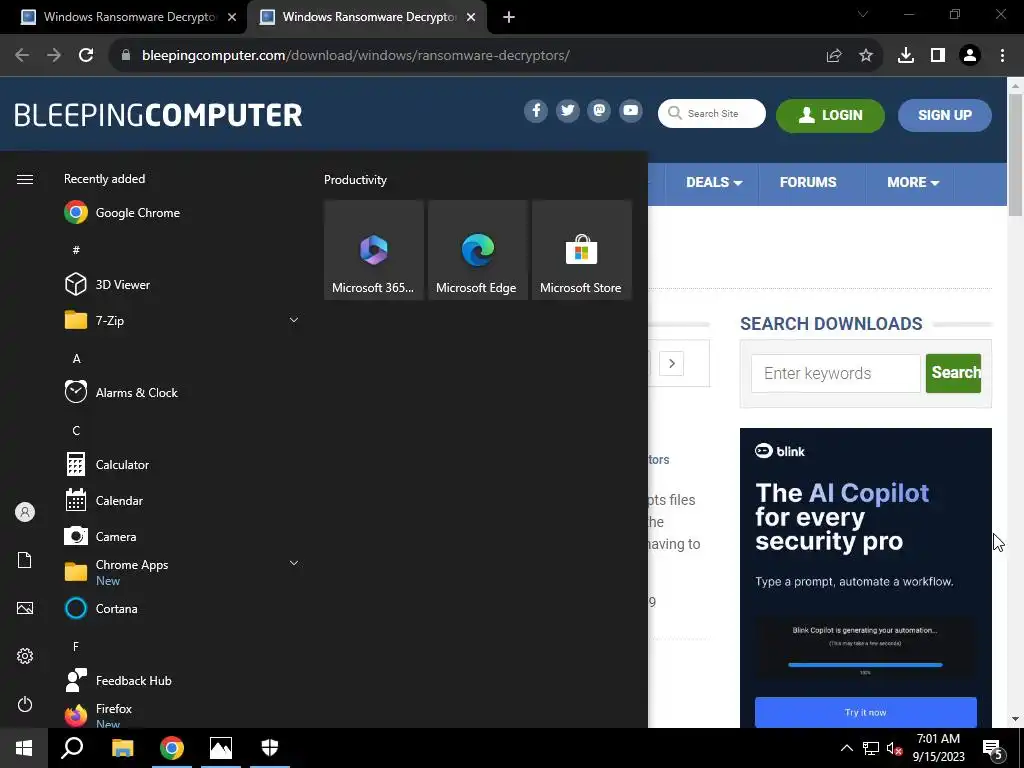Open the MORE dropdown menu
Image resolution: width=1024 pixels, height=768 pixels.
[x=912, y=183]
